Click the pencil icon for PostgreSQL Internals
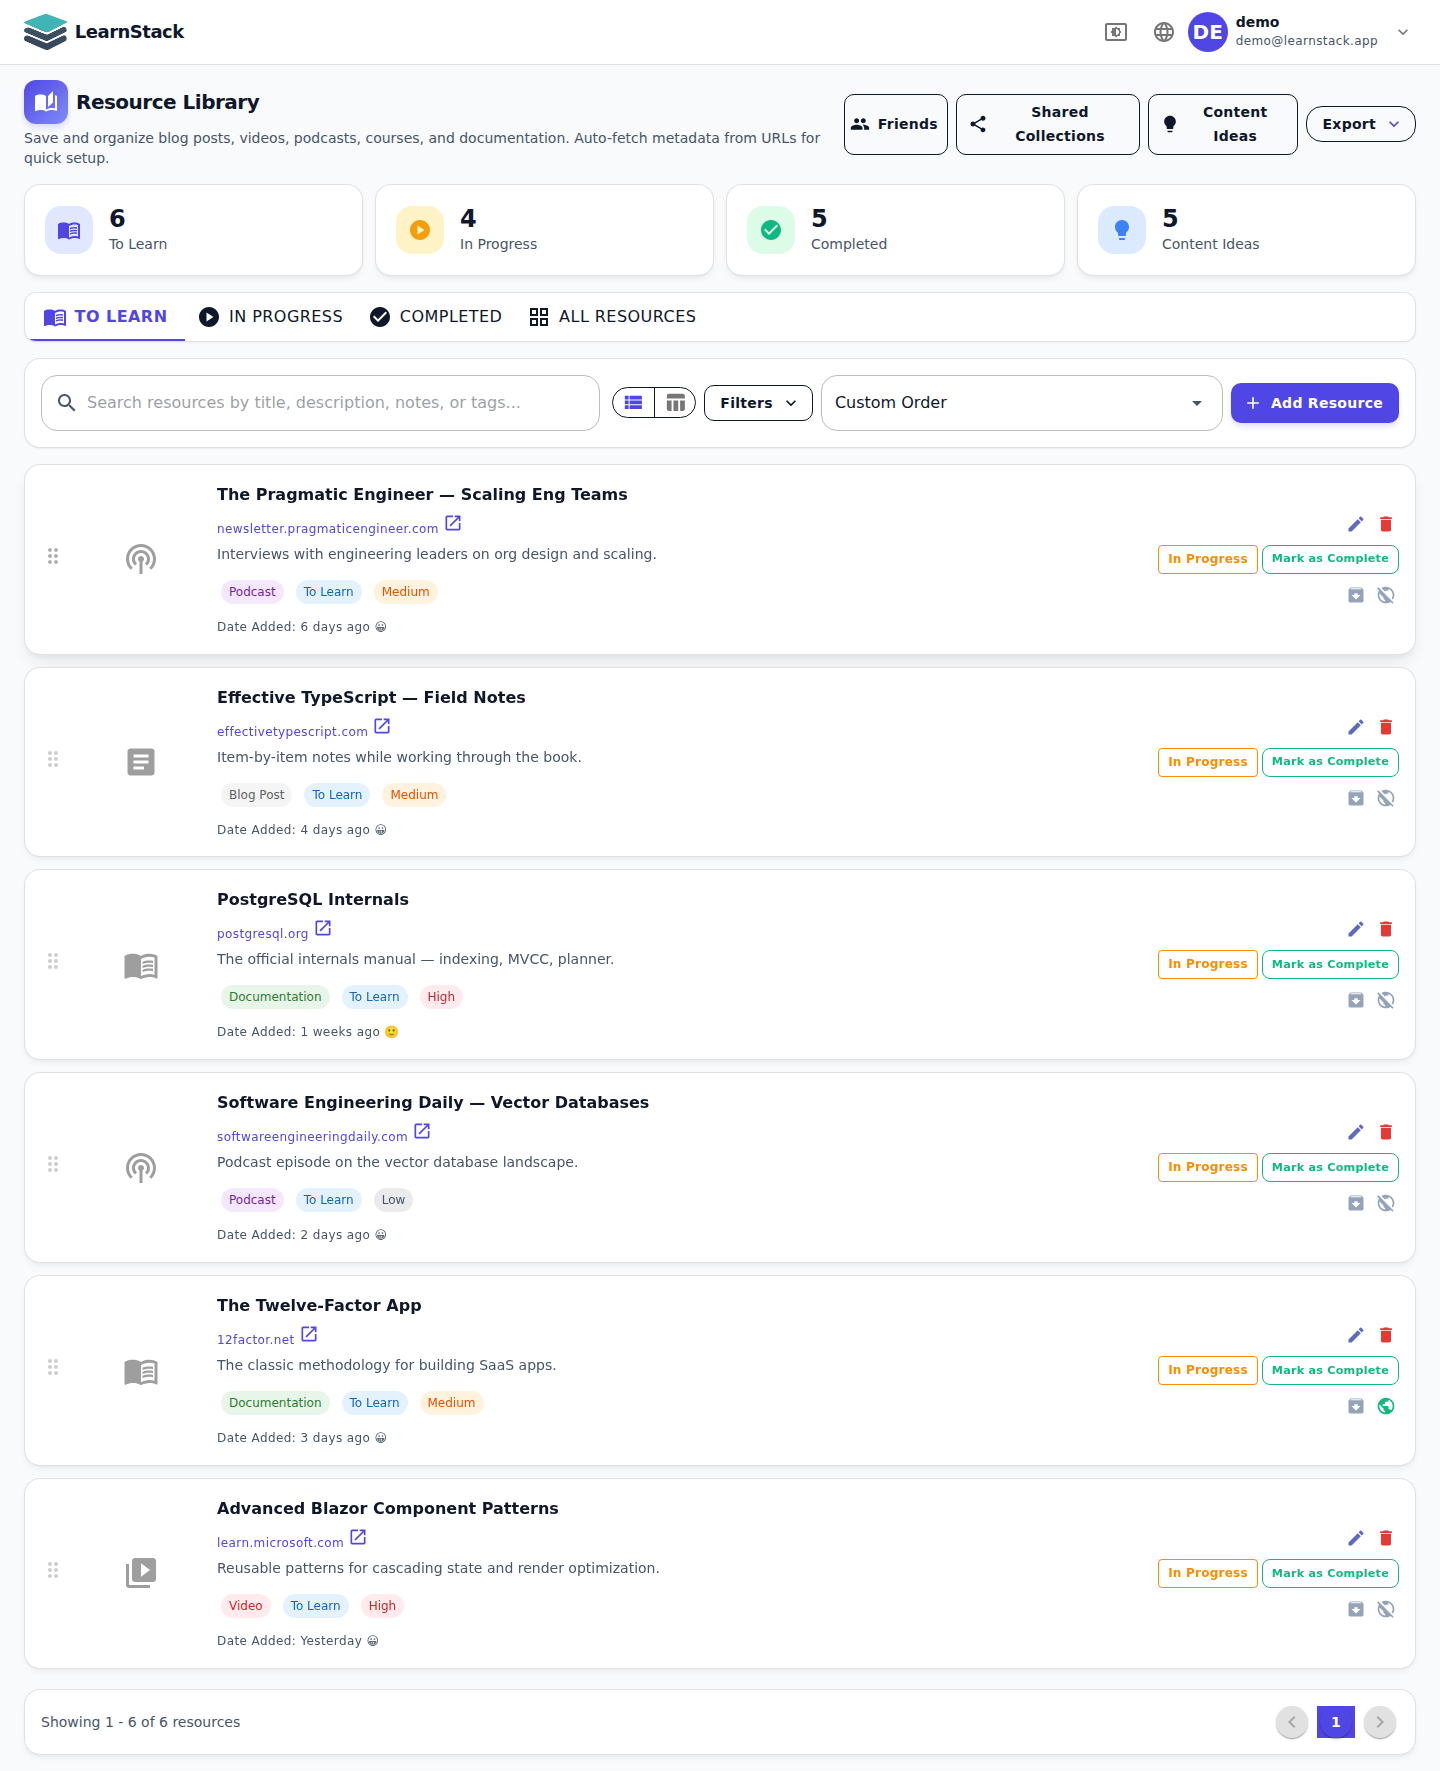This screenshot has width=1440, height=1771. (x=1356, y=929)
